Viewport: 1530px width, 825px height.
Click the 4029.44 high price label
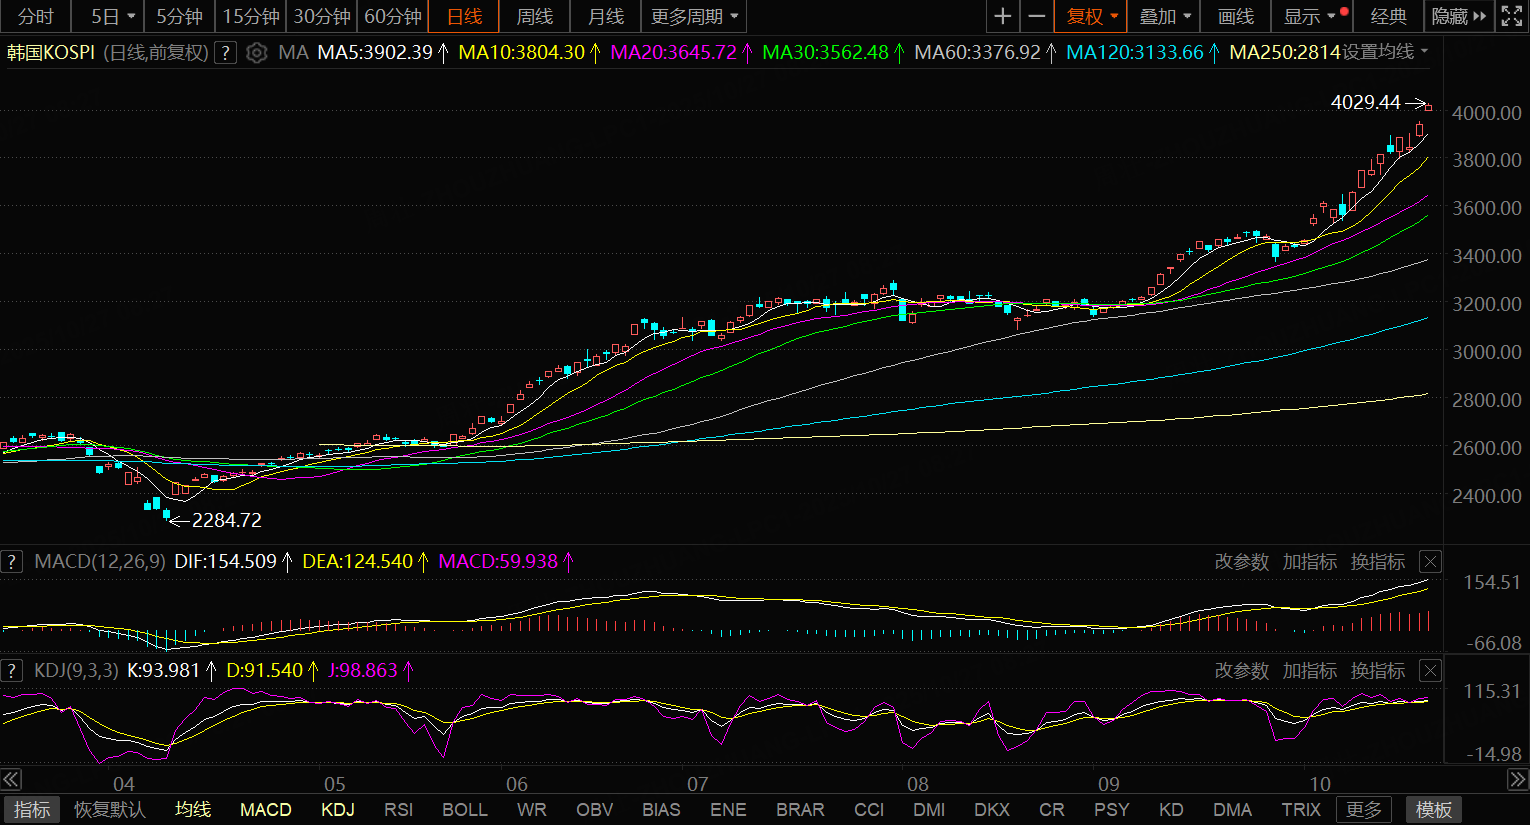point(1366,102)
